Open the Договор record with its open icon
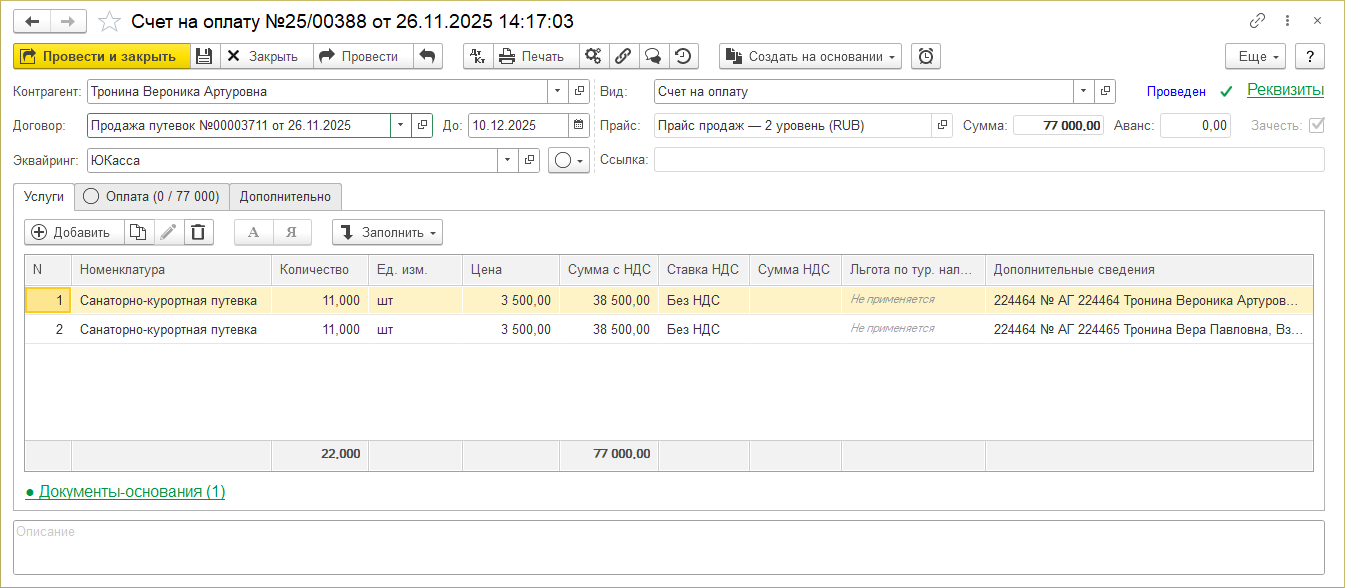This screenshot has height=588, width=1345. point(422,125)
